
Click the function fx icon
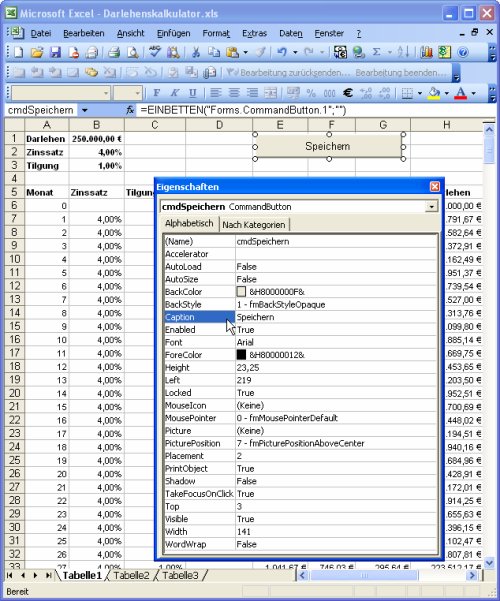130,110
